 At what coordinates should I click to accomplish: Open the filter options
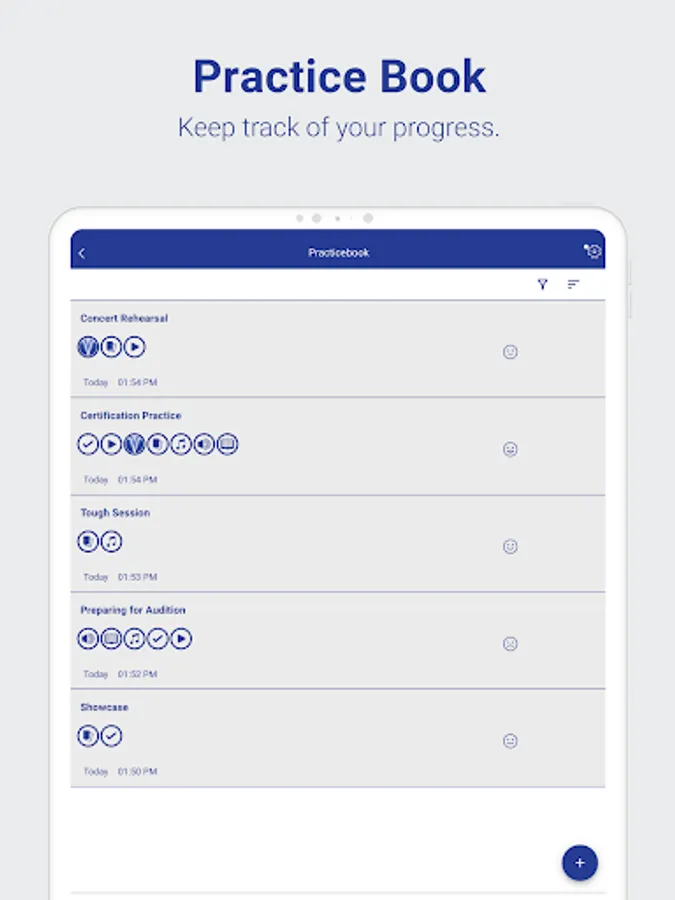click(x=543, y=284)
